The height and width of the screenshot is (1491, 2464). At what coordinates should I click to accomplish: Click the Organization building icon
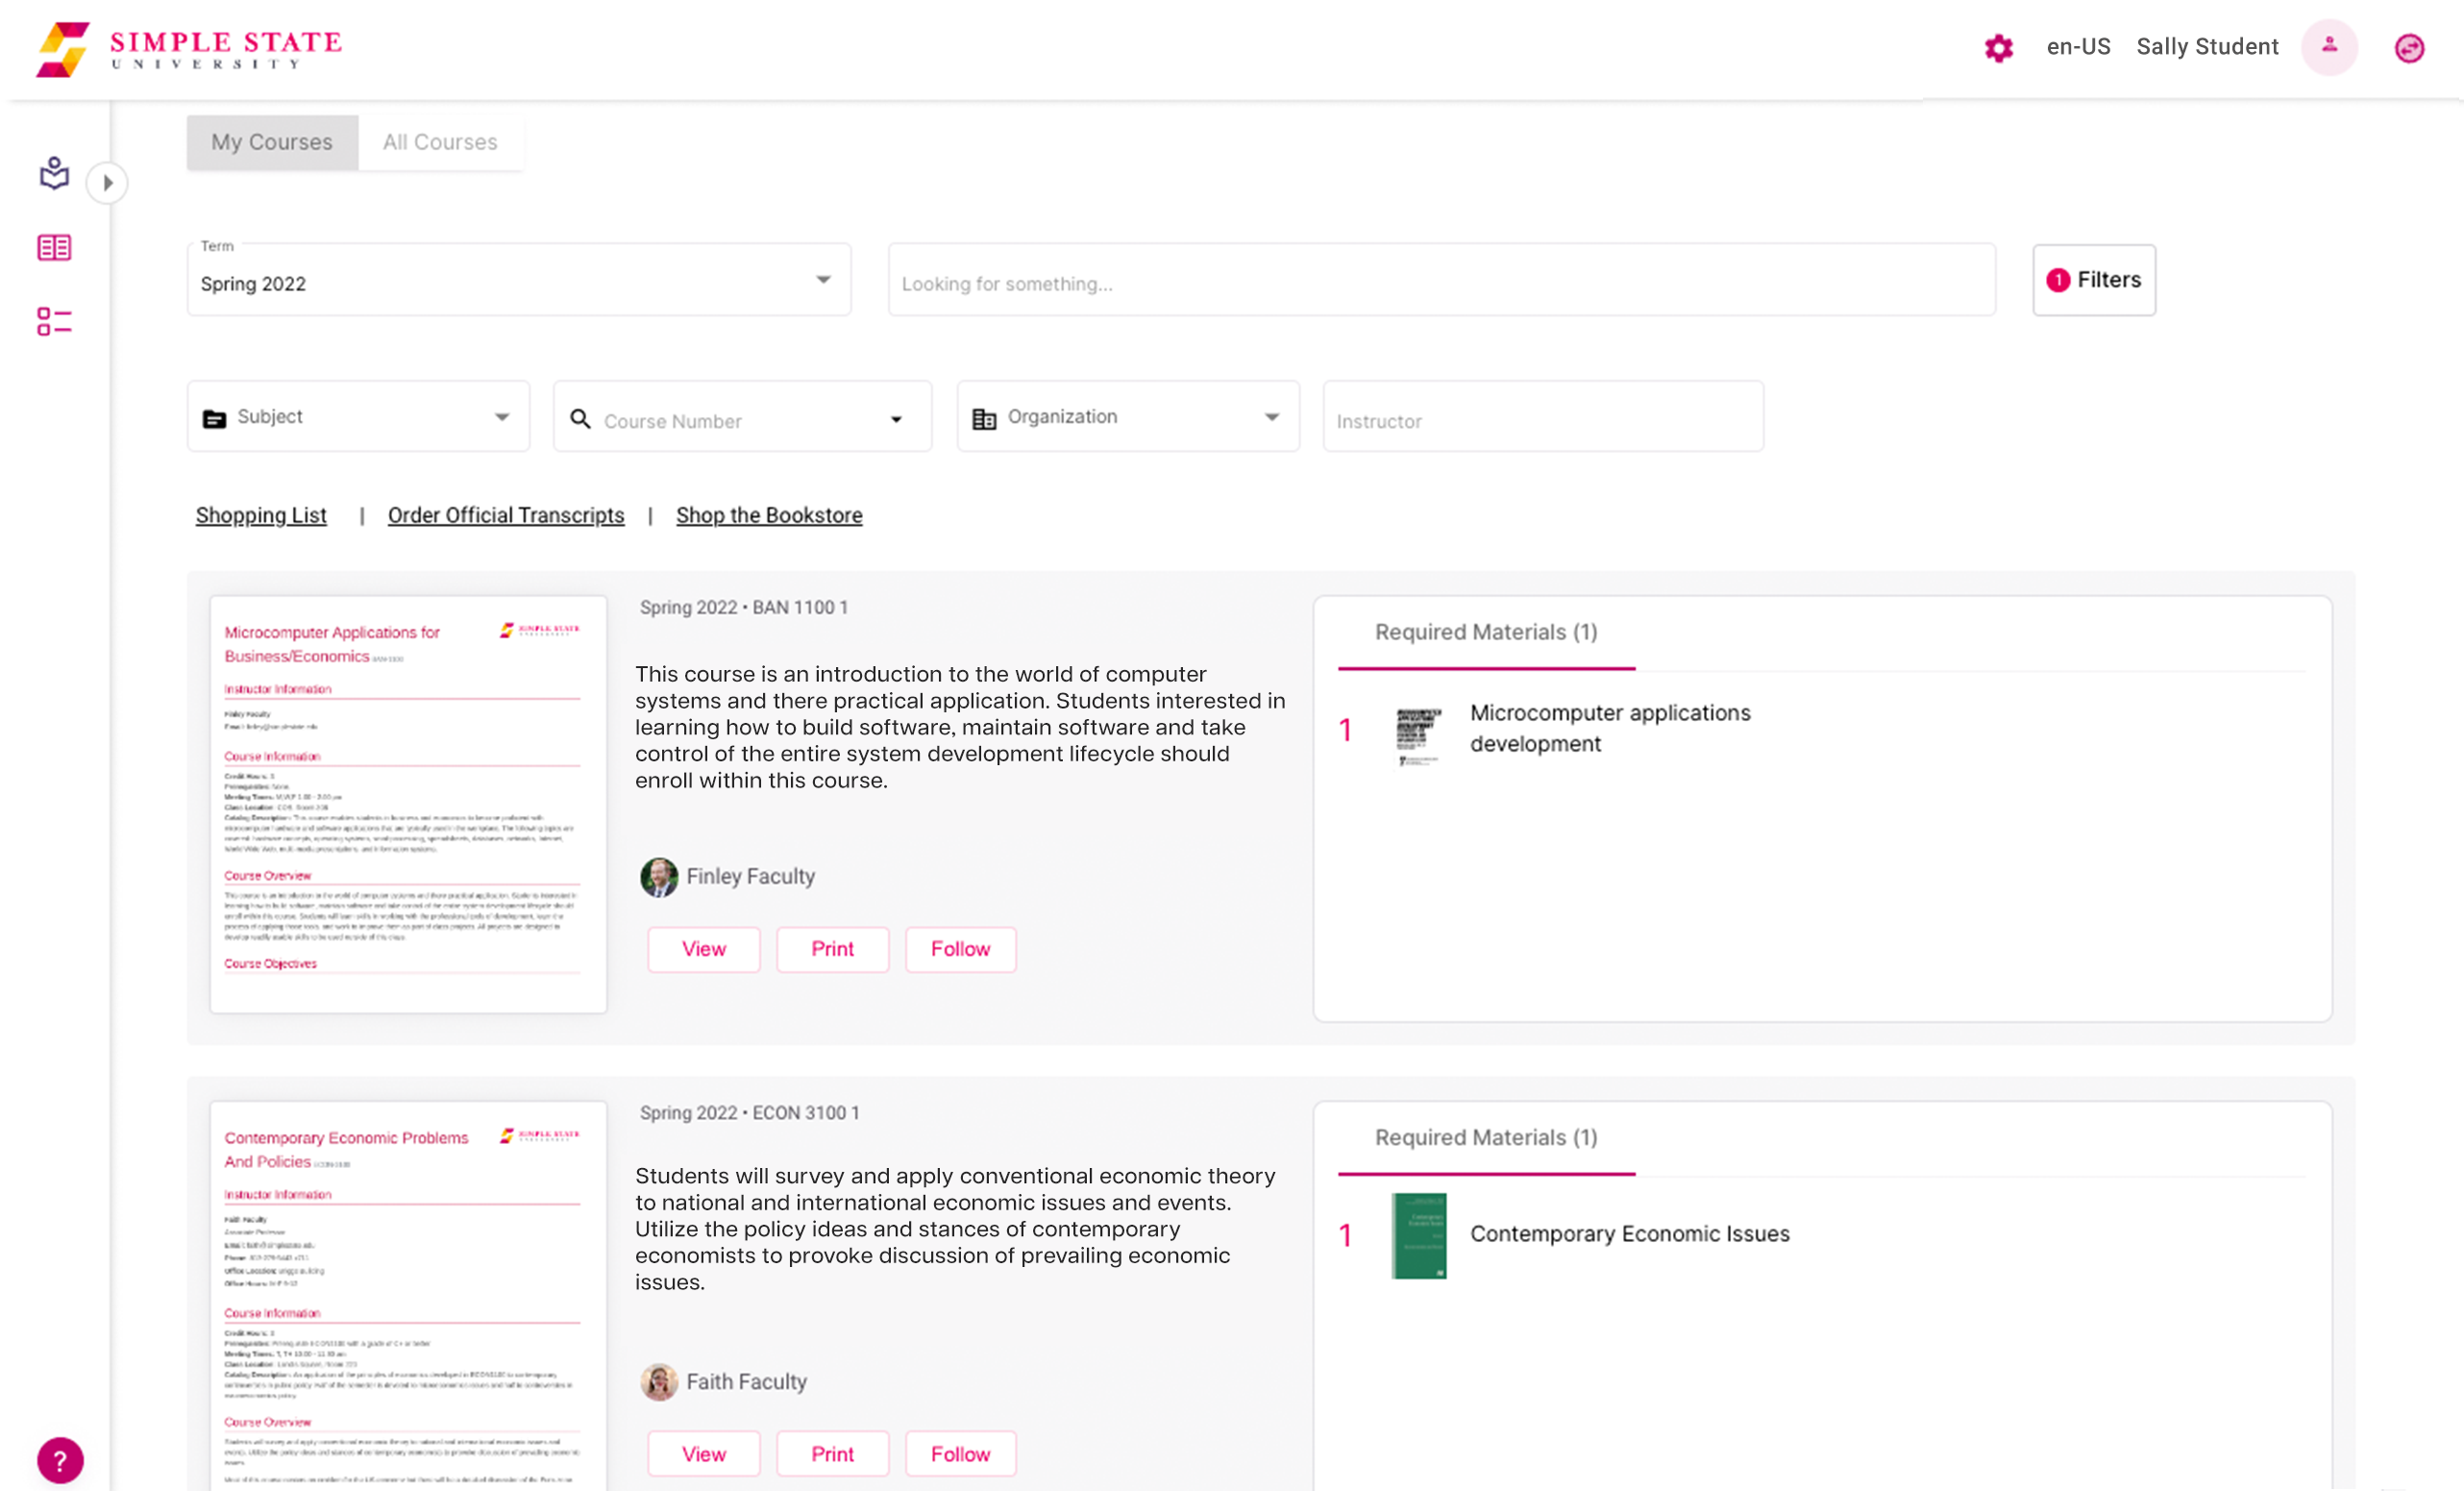click(x=986, y=416)
